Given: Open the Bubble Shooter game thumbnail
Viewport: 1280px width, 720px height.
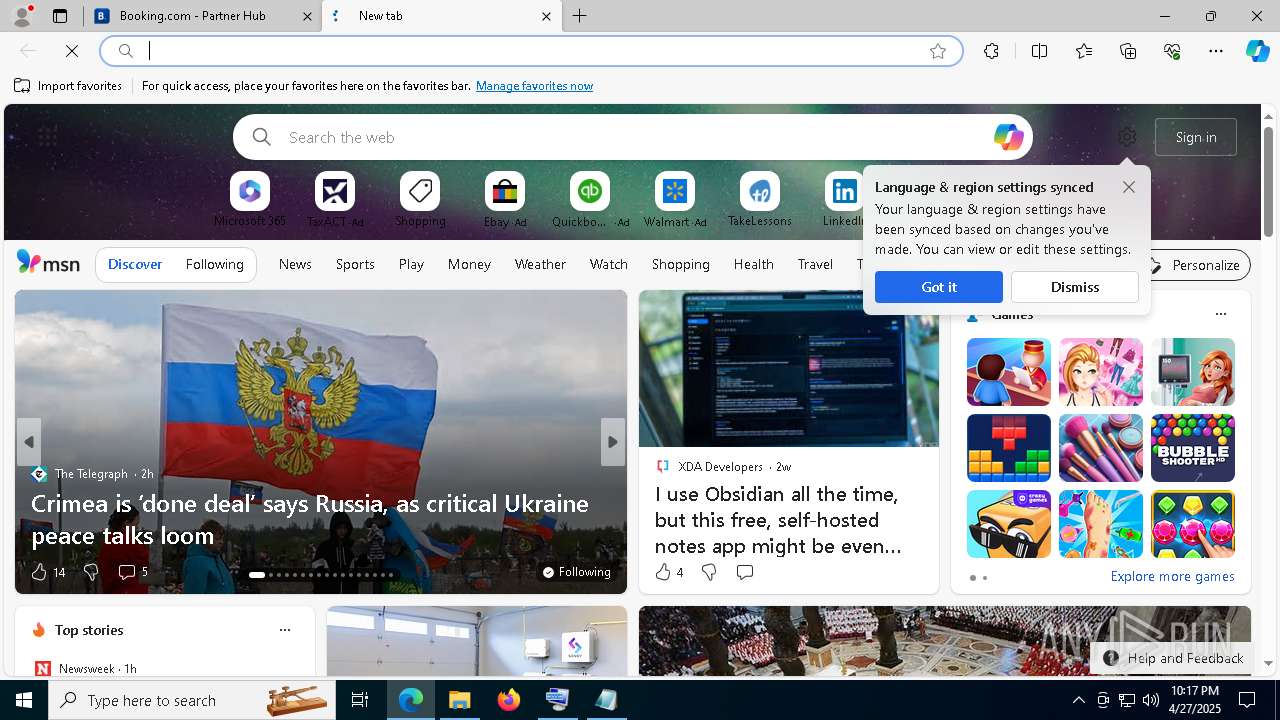Looking at the screenshot, I should tap(1193, 448).
